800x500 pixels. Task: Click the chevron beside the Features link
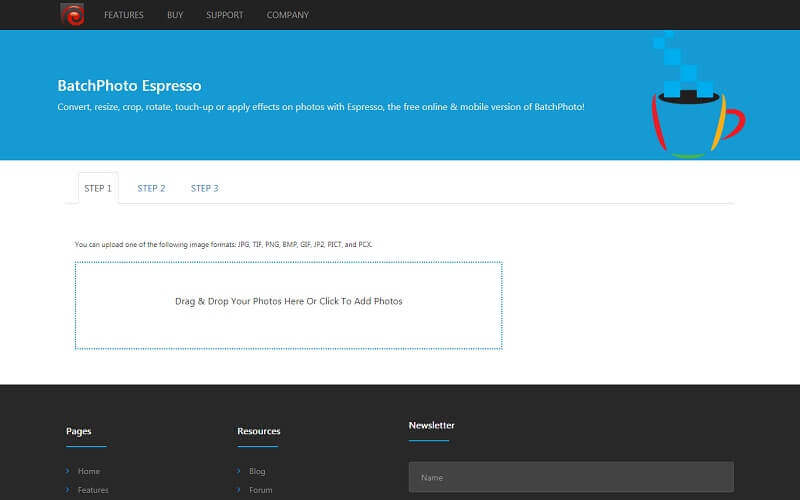(x=67, y=489)
